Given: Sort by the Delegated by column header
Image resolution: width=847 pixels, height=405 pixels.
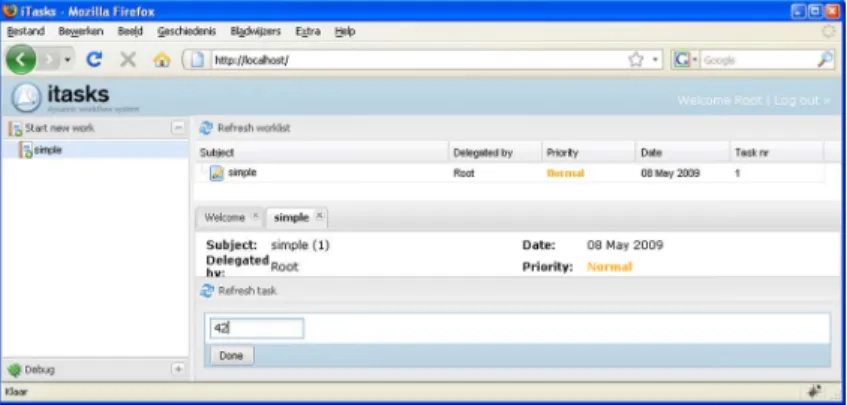Looking at the screenshot, I should [x=495, y=153].
